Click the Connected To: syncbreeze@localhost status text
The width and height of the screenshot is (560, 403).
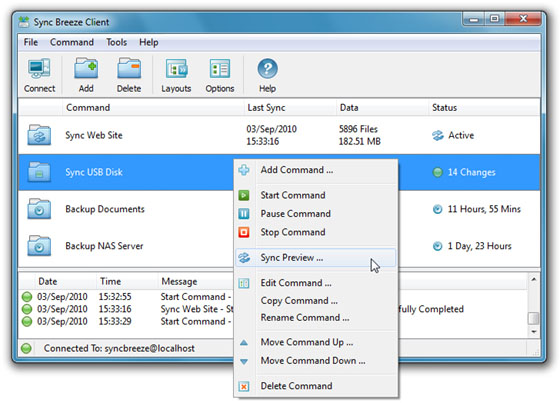pos(119,348)
